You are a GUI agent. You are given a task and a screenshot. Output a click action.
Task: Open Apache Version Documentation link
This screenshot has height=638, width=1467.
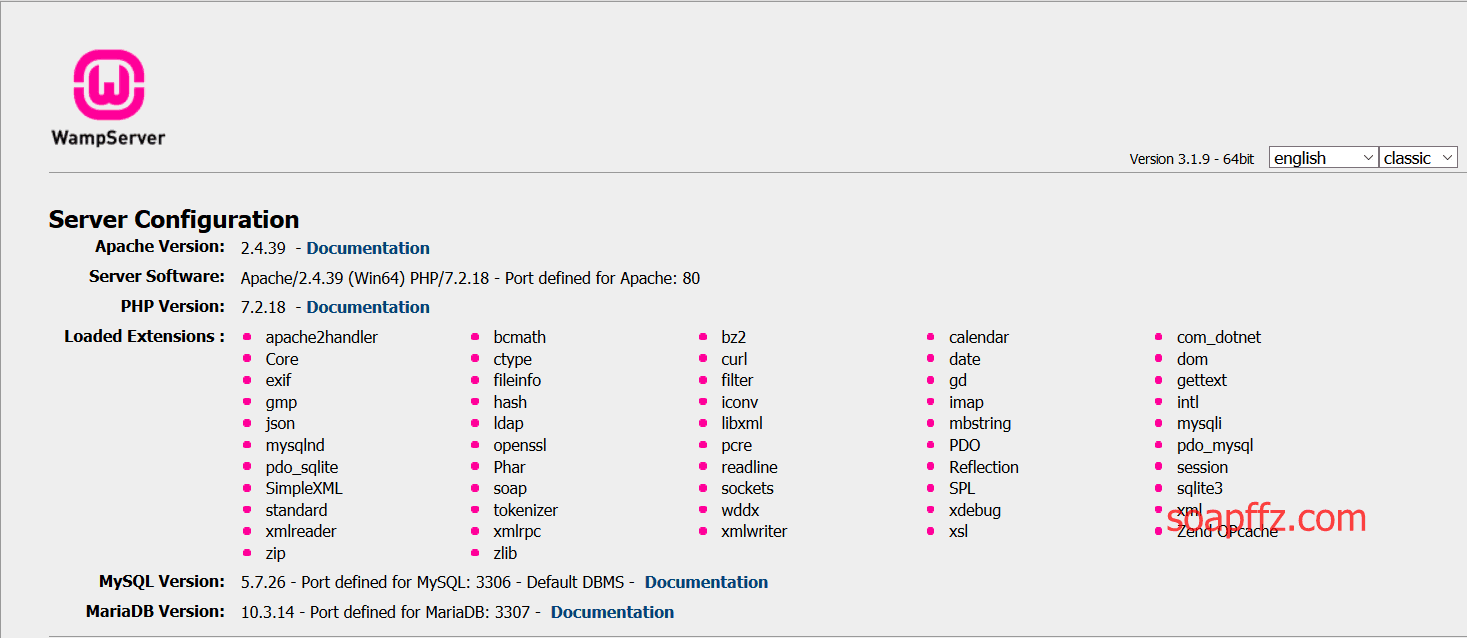coord(368,248)
